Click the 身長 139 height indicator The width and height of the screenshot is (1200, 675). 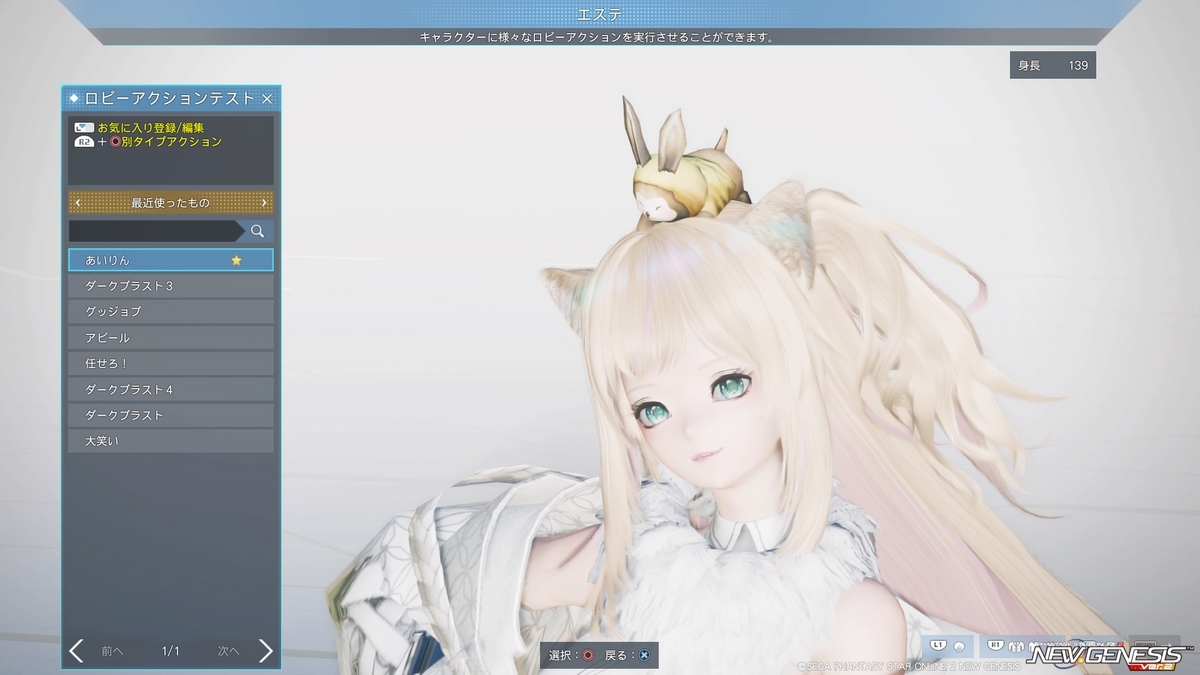coord(1052,65)
